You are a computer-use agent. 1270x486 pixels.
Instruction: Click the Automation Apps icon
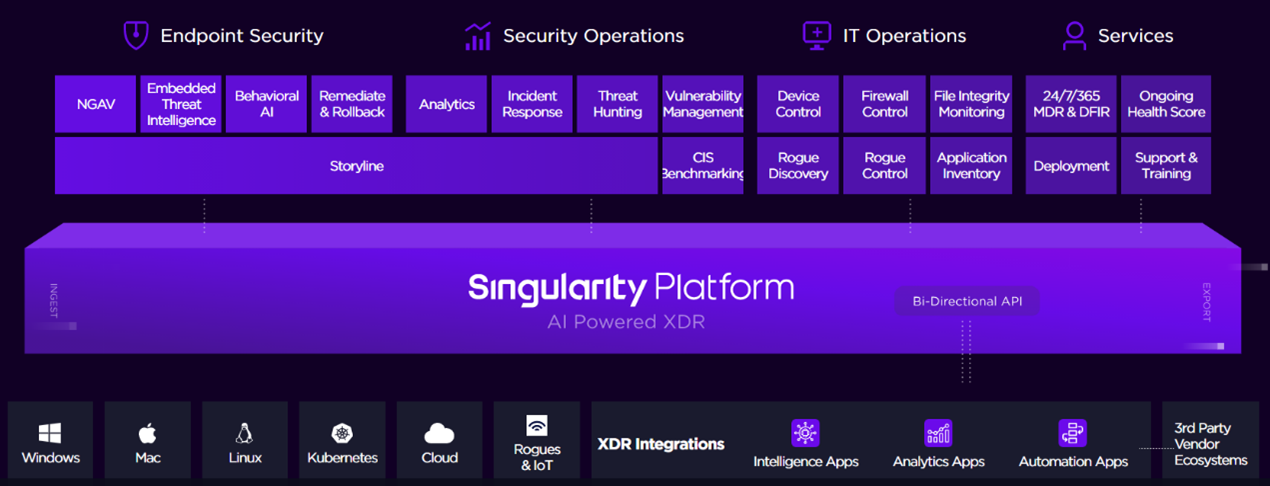(1072, 433)
